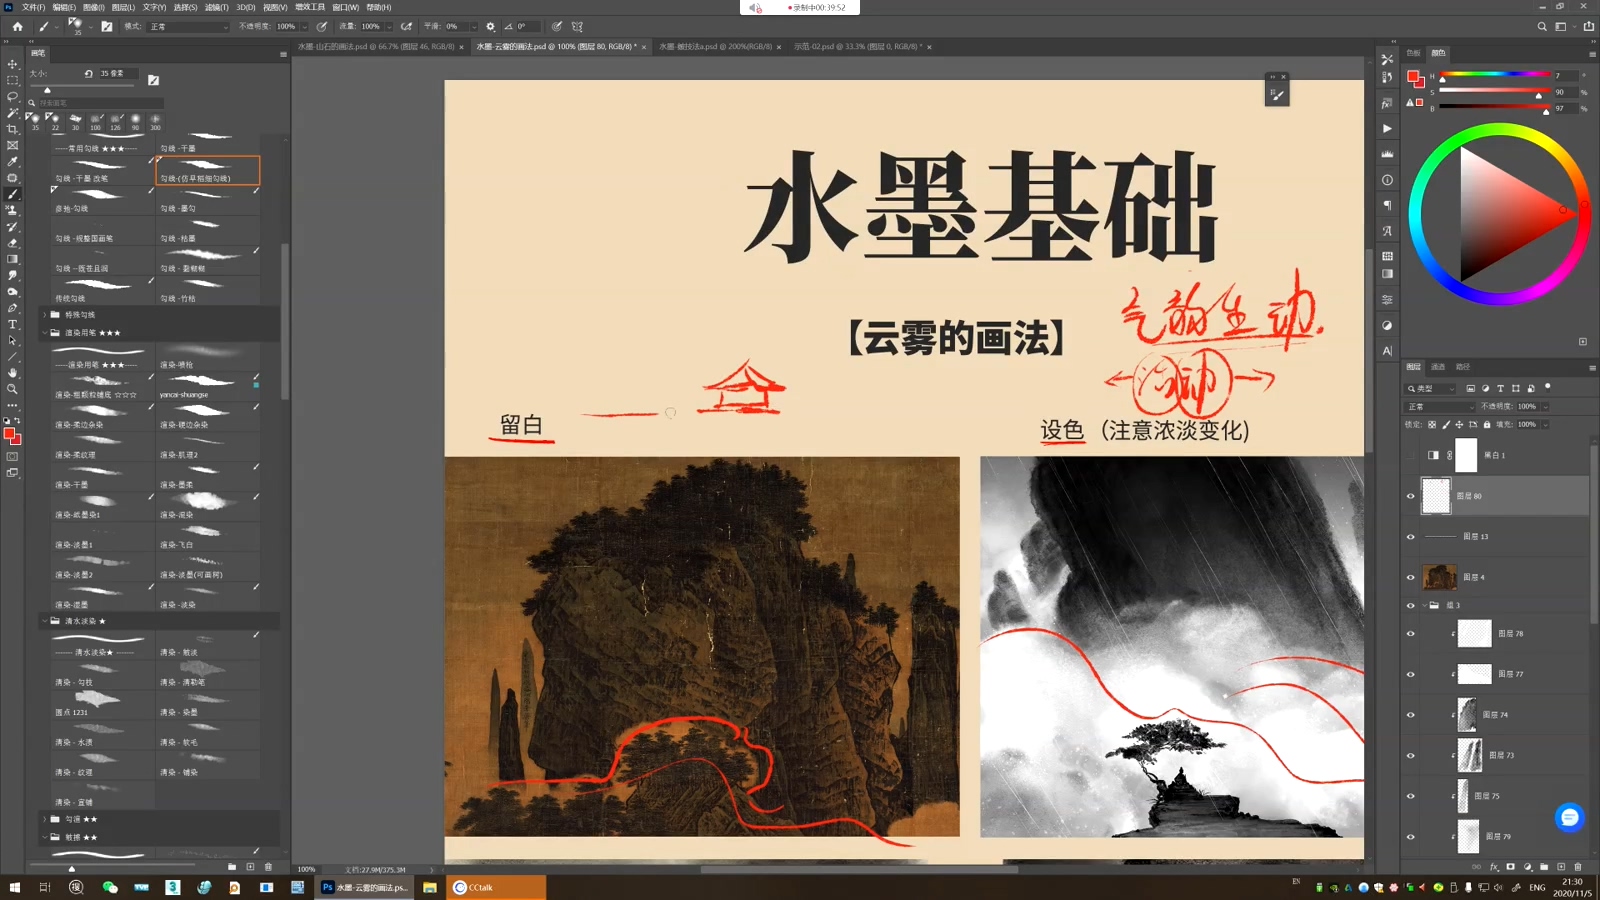
Task: Select the Zoom tool
Action: coord(12,389)
